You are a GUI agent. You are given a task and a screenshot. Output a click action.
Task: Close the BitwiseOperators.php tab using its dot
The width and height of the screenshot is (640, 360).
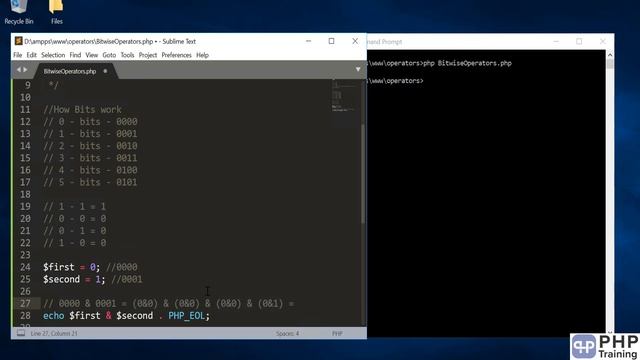click(x=105, y=71)
